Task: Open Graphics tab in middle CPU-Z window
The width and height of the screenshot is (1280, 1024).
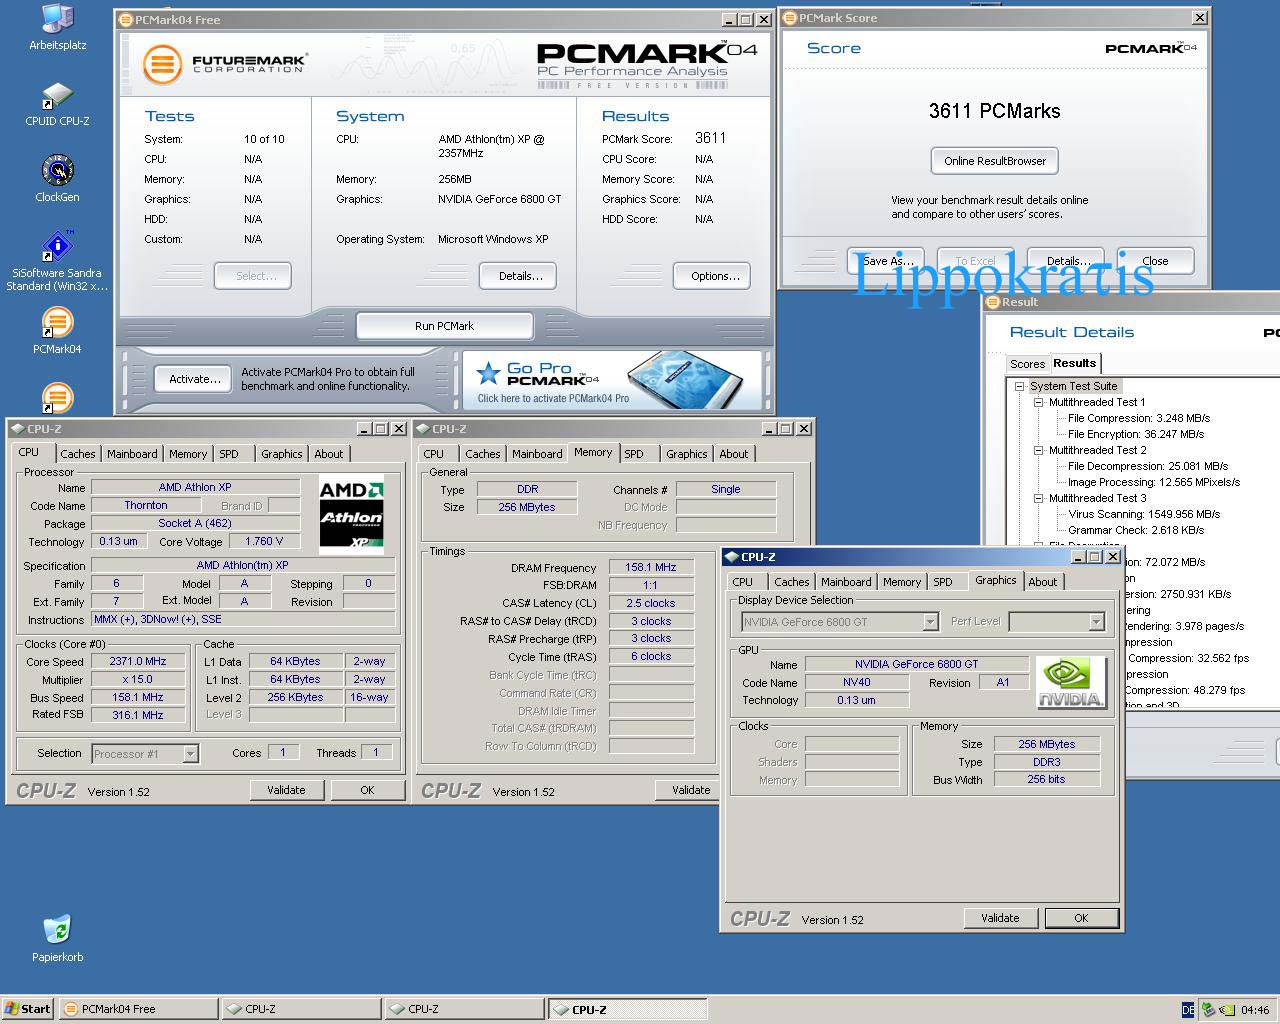Action: coord(687,454)
